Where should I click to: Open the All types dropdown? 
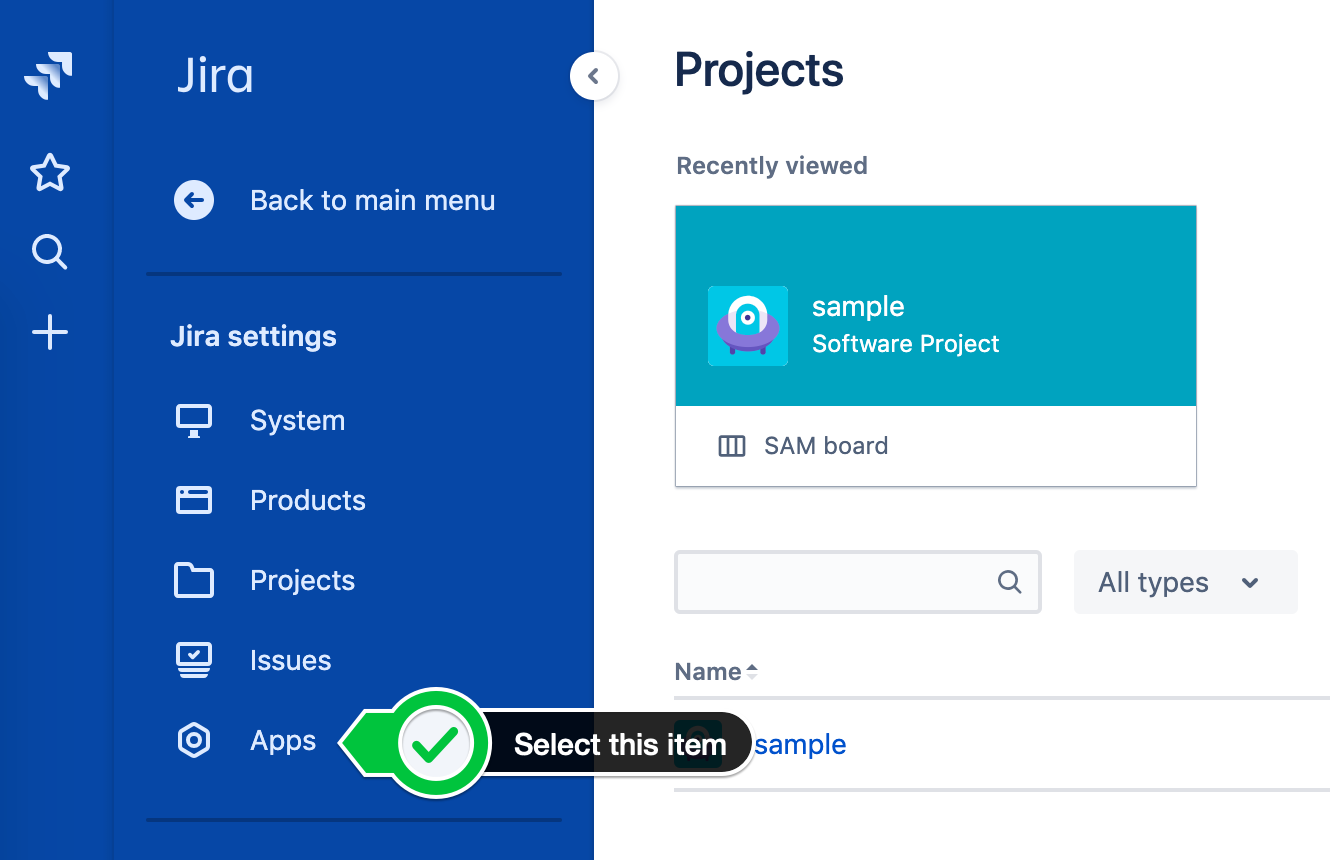click(x=1185, y=582)
